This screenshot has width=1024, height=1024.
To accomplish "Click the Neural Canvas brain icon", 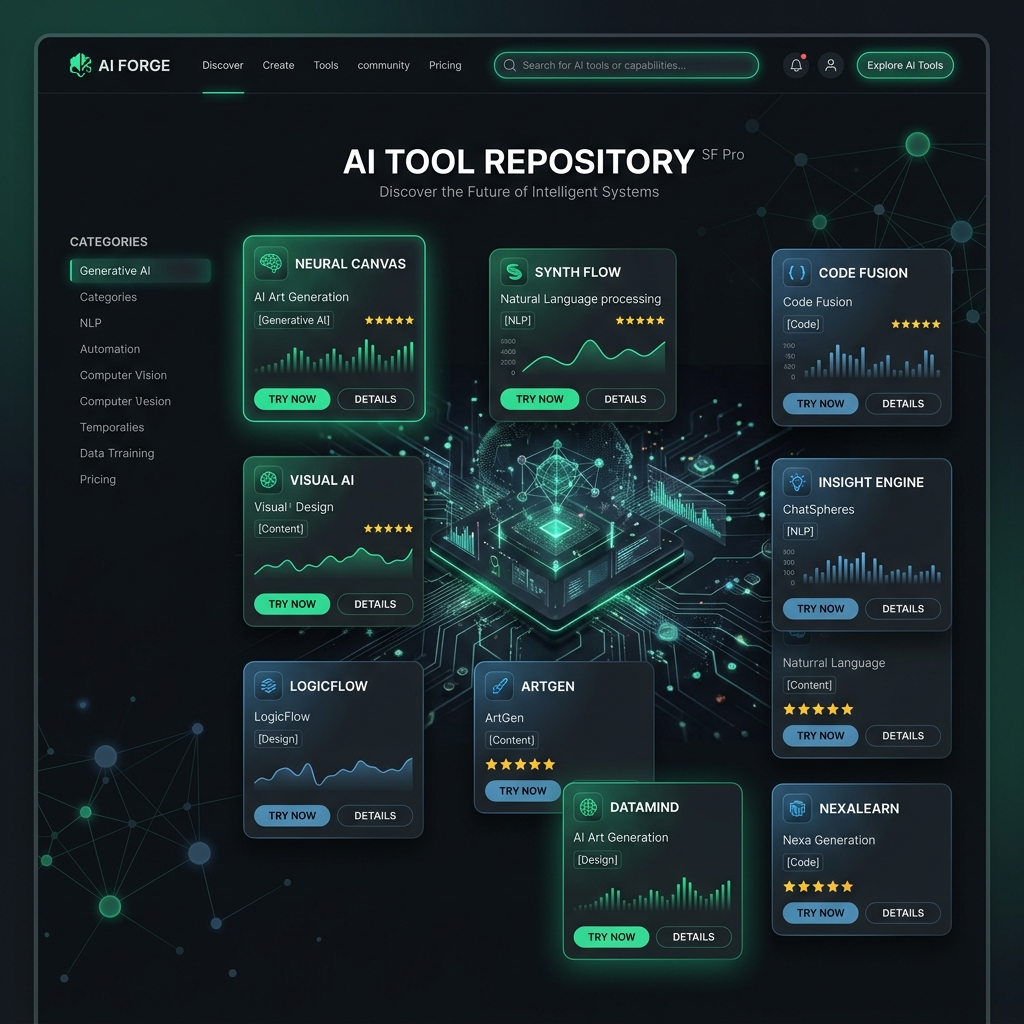I will click(x=270, y=263).
